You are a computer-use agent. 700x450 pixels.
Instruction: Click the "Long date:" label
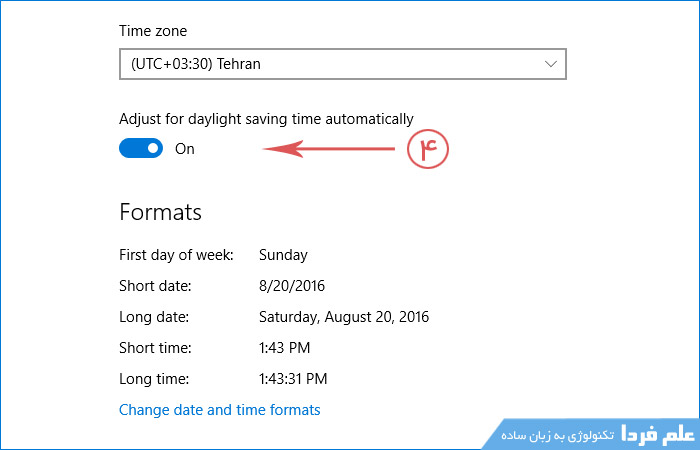[x=154, y=317]
